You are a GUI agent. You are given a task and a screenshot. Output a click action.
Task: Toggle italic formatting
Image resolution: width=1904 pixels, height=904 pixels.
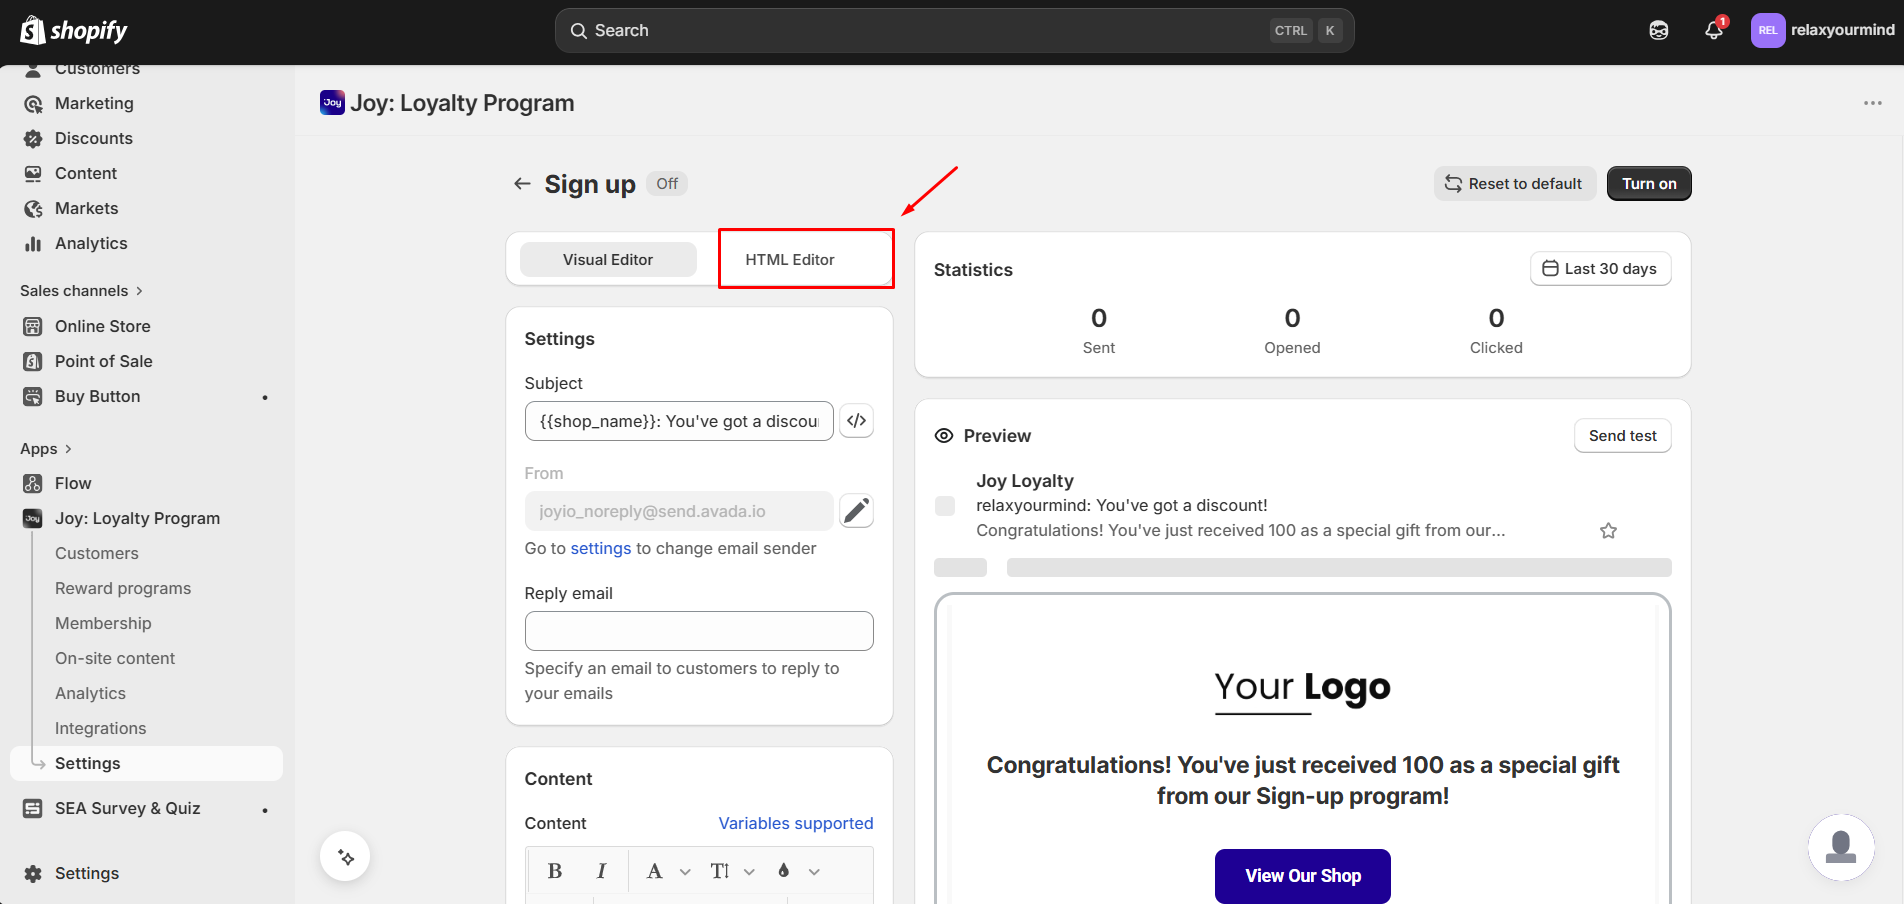pyautogui.click(x=601, y=871)
